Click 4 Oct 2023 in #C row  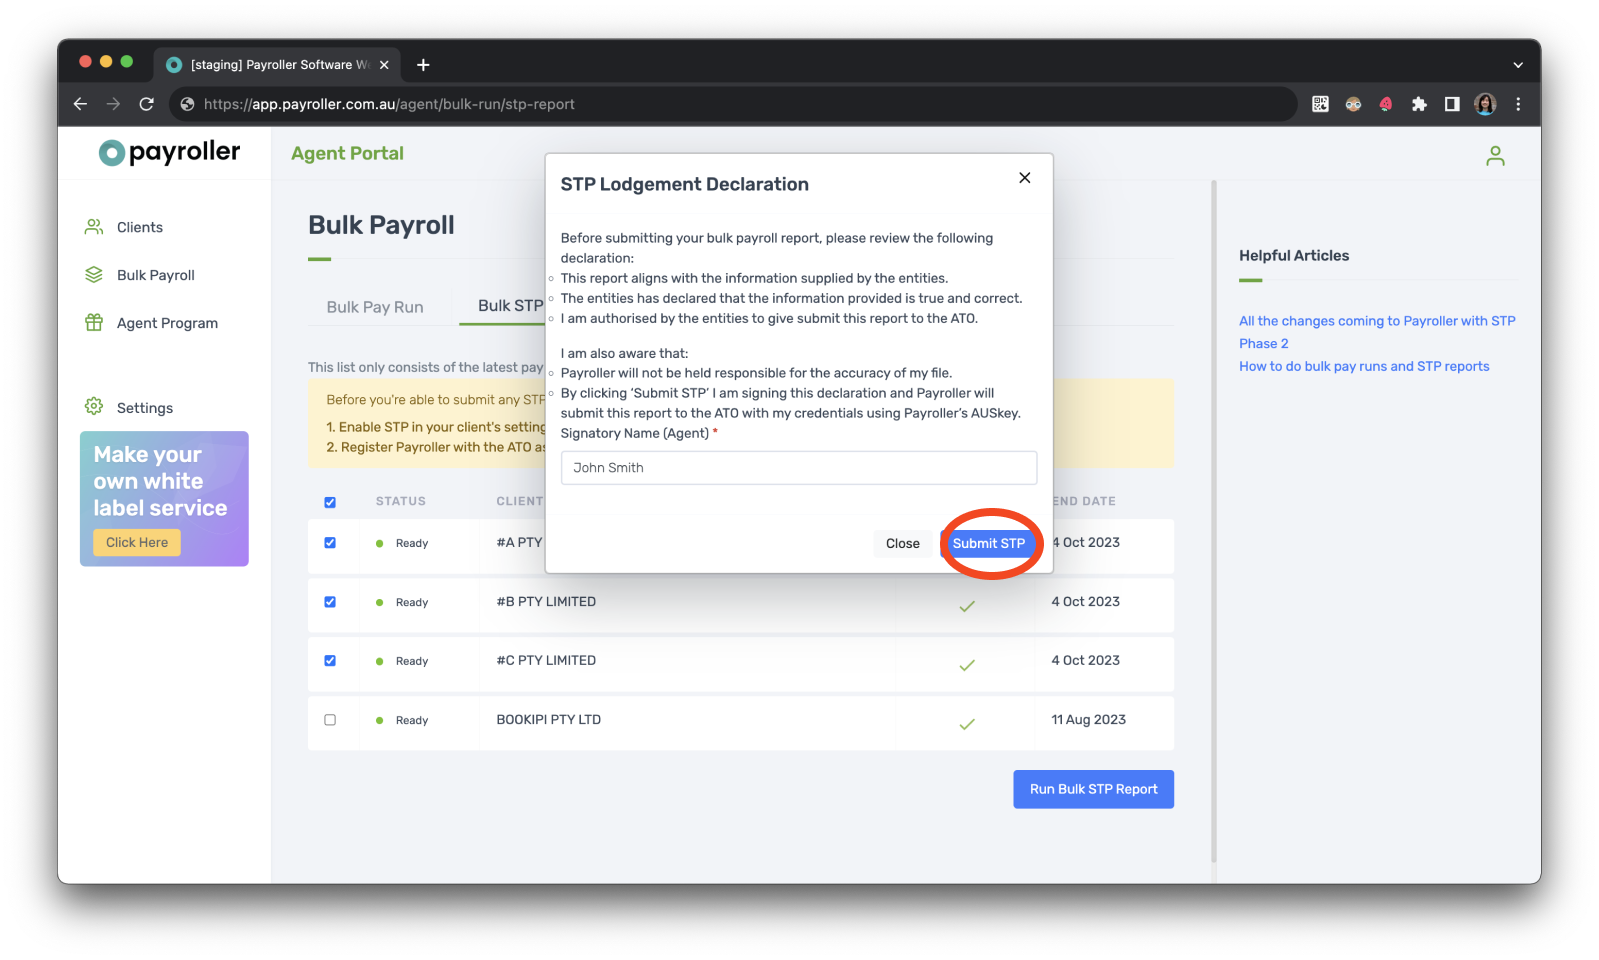point(1085,661)
